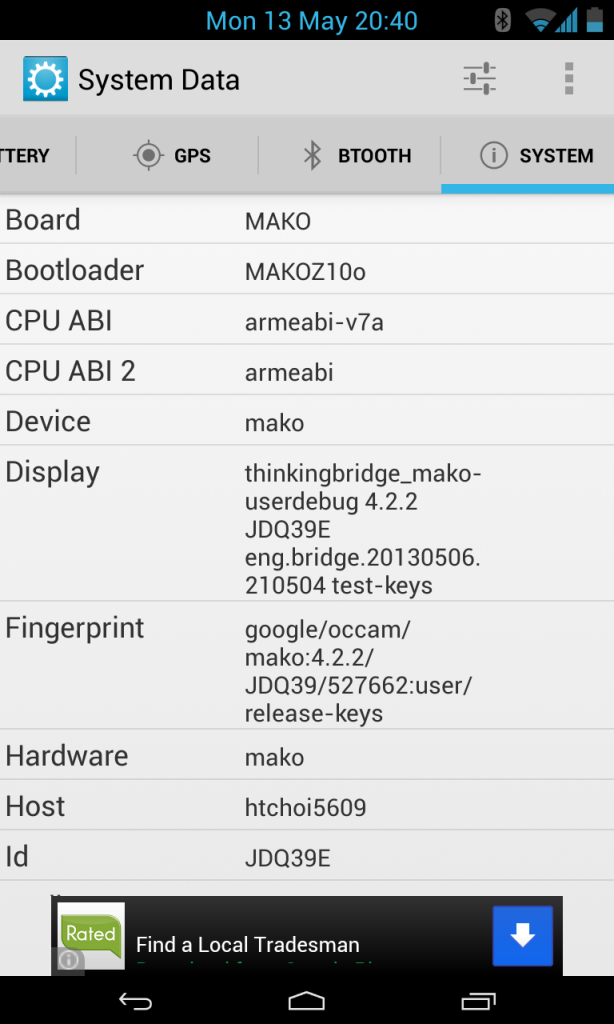The width and height of the screenshot is (614, 1024).
Task: Open the sliders settings icon
Action: point(480,79)
